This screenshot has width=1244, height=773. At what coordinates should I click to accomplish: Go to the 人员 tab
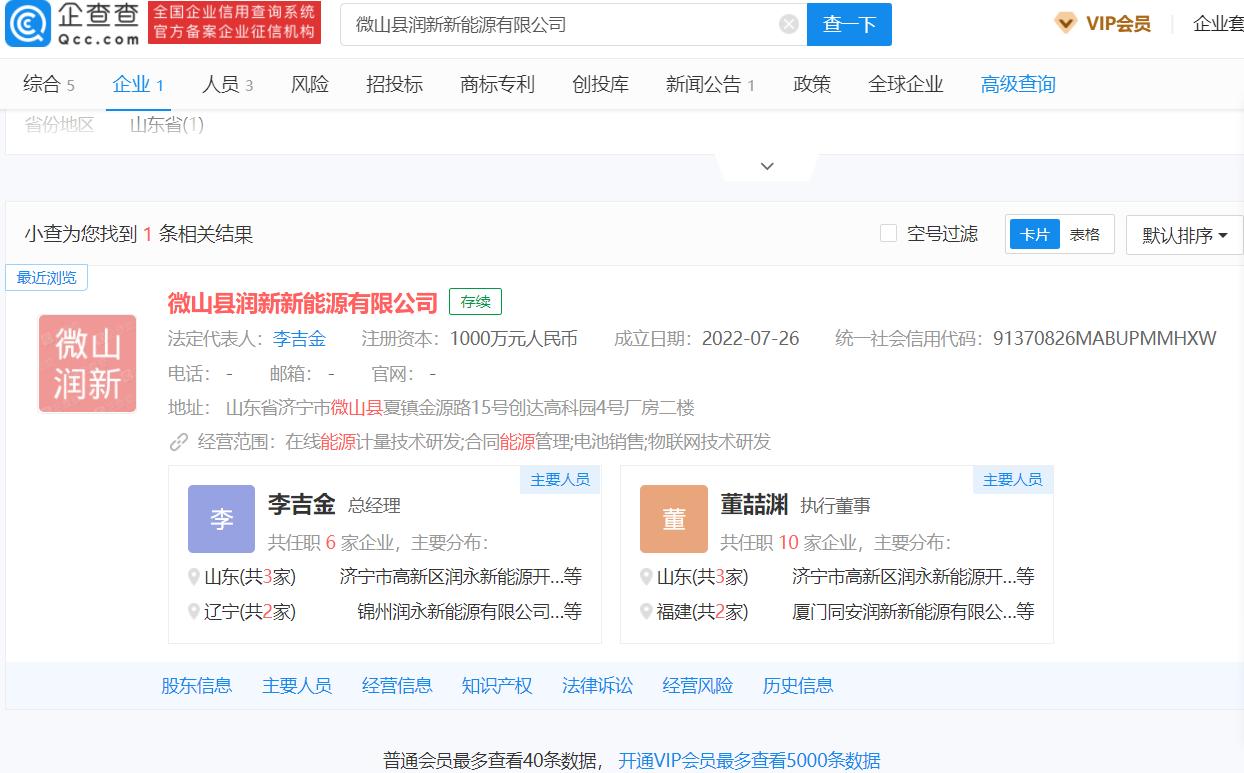pyautogui.click(x=227, y=84)
